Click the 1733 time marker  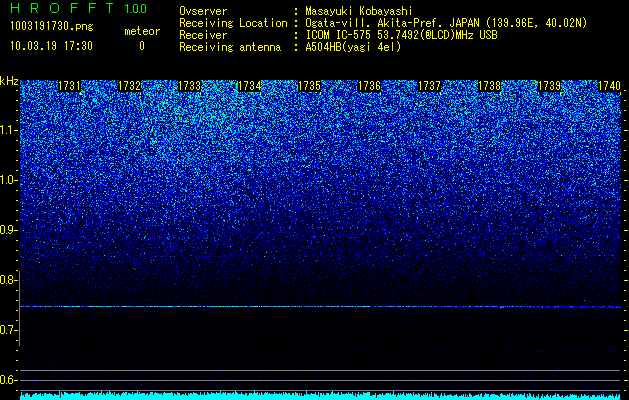(x=189, y=86)
